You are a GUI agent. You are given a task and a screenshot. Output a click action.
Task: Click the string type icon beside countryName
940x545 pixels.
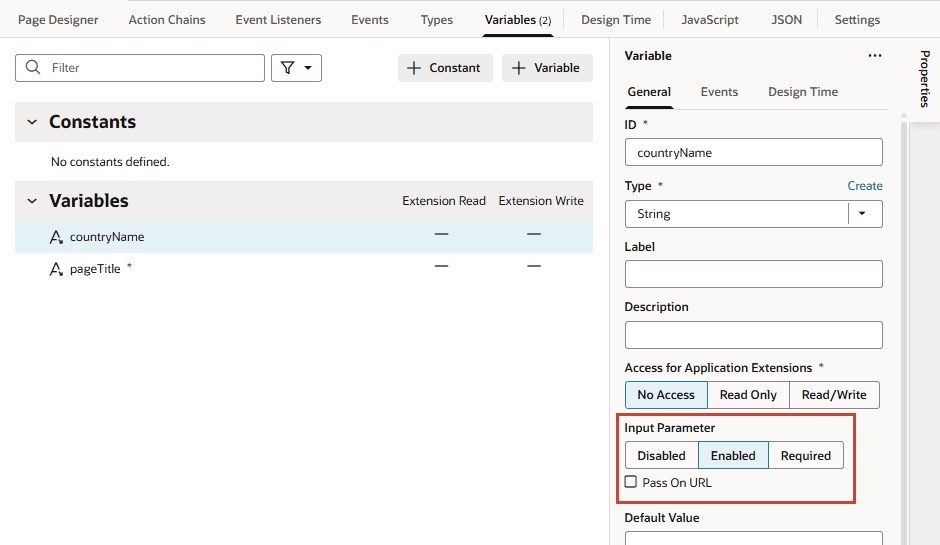56,237
